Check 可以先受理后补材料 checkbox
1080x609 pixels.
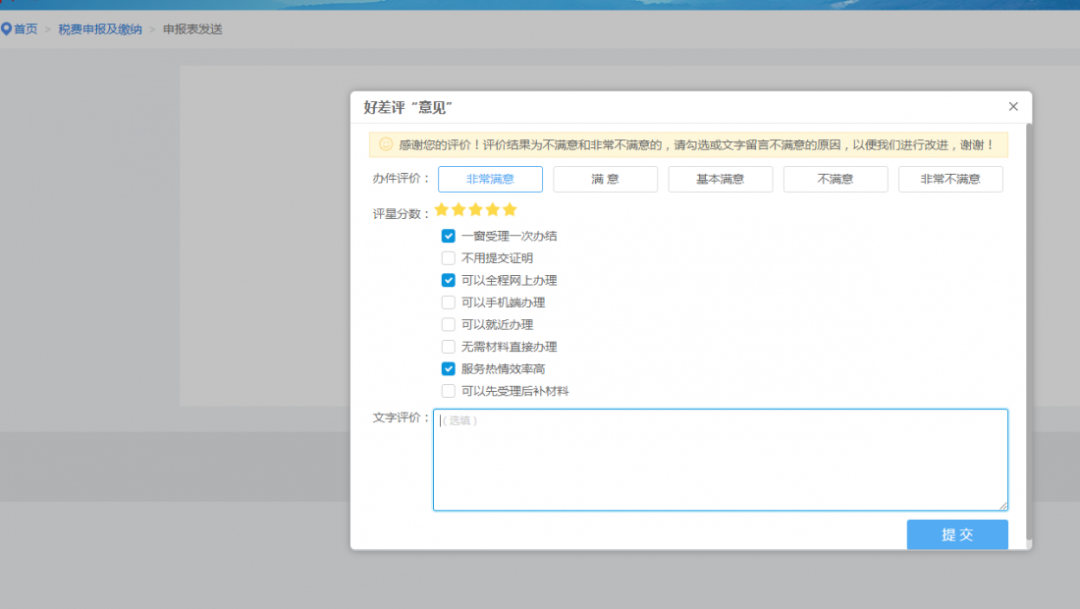(448, 391)
